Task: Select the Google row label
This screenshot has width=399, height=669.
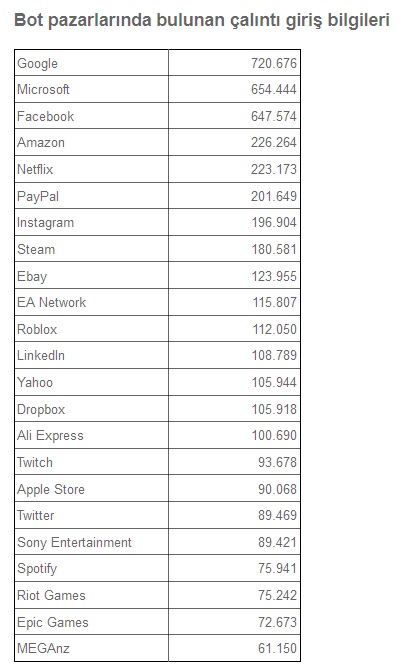Action: tap(38, 64)
